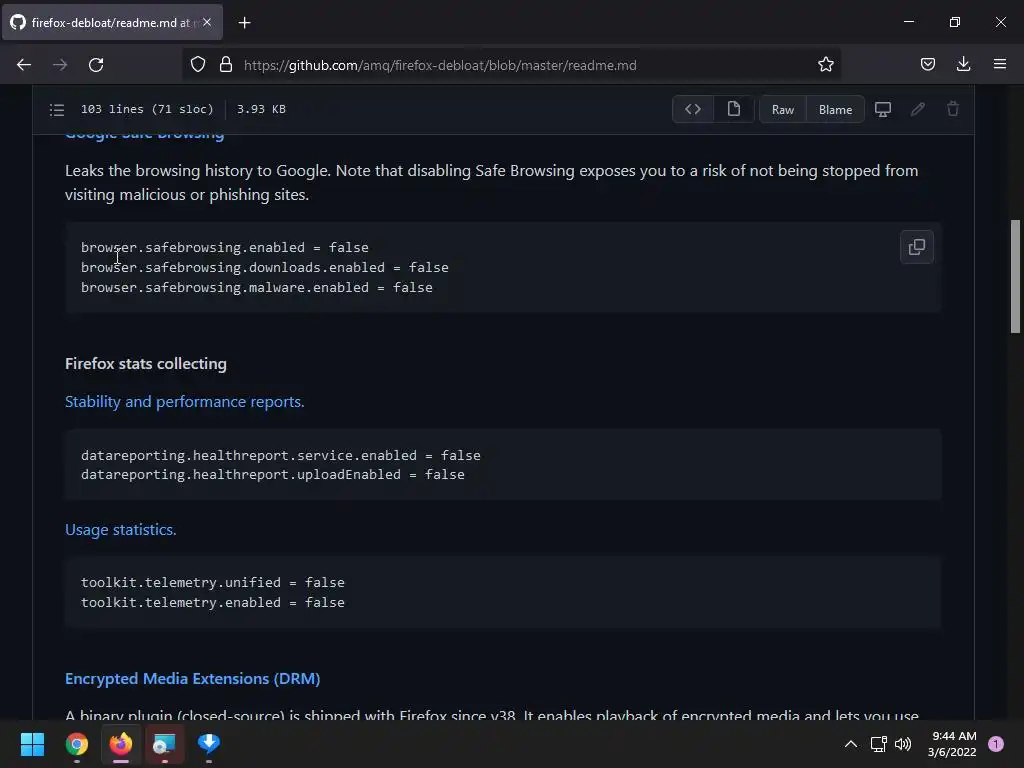Click toolkit.telemetry.enabled = false line
This screenshot has width=1024, height=768.
[213, 602]
